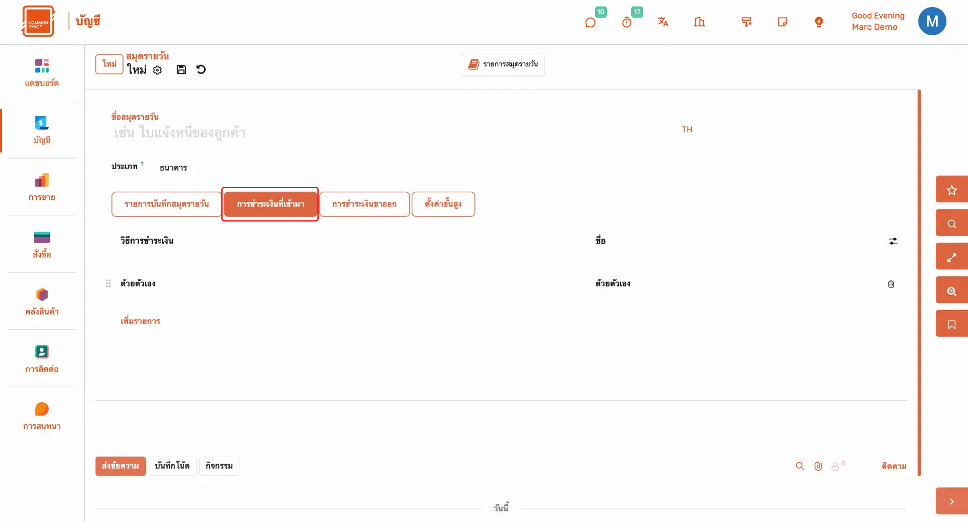Screen dimensions: 968x521
Task: Click the expand fullscreen arrows button
Action: tap(951, 257)
